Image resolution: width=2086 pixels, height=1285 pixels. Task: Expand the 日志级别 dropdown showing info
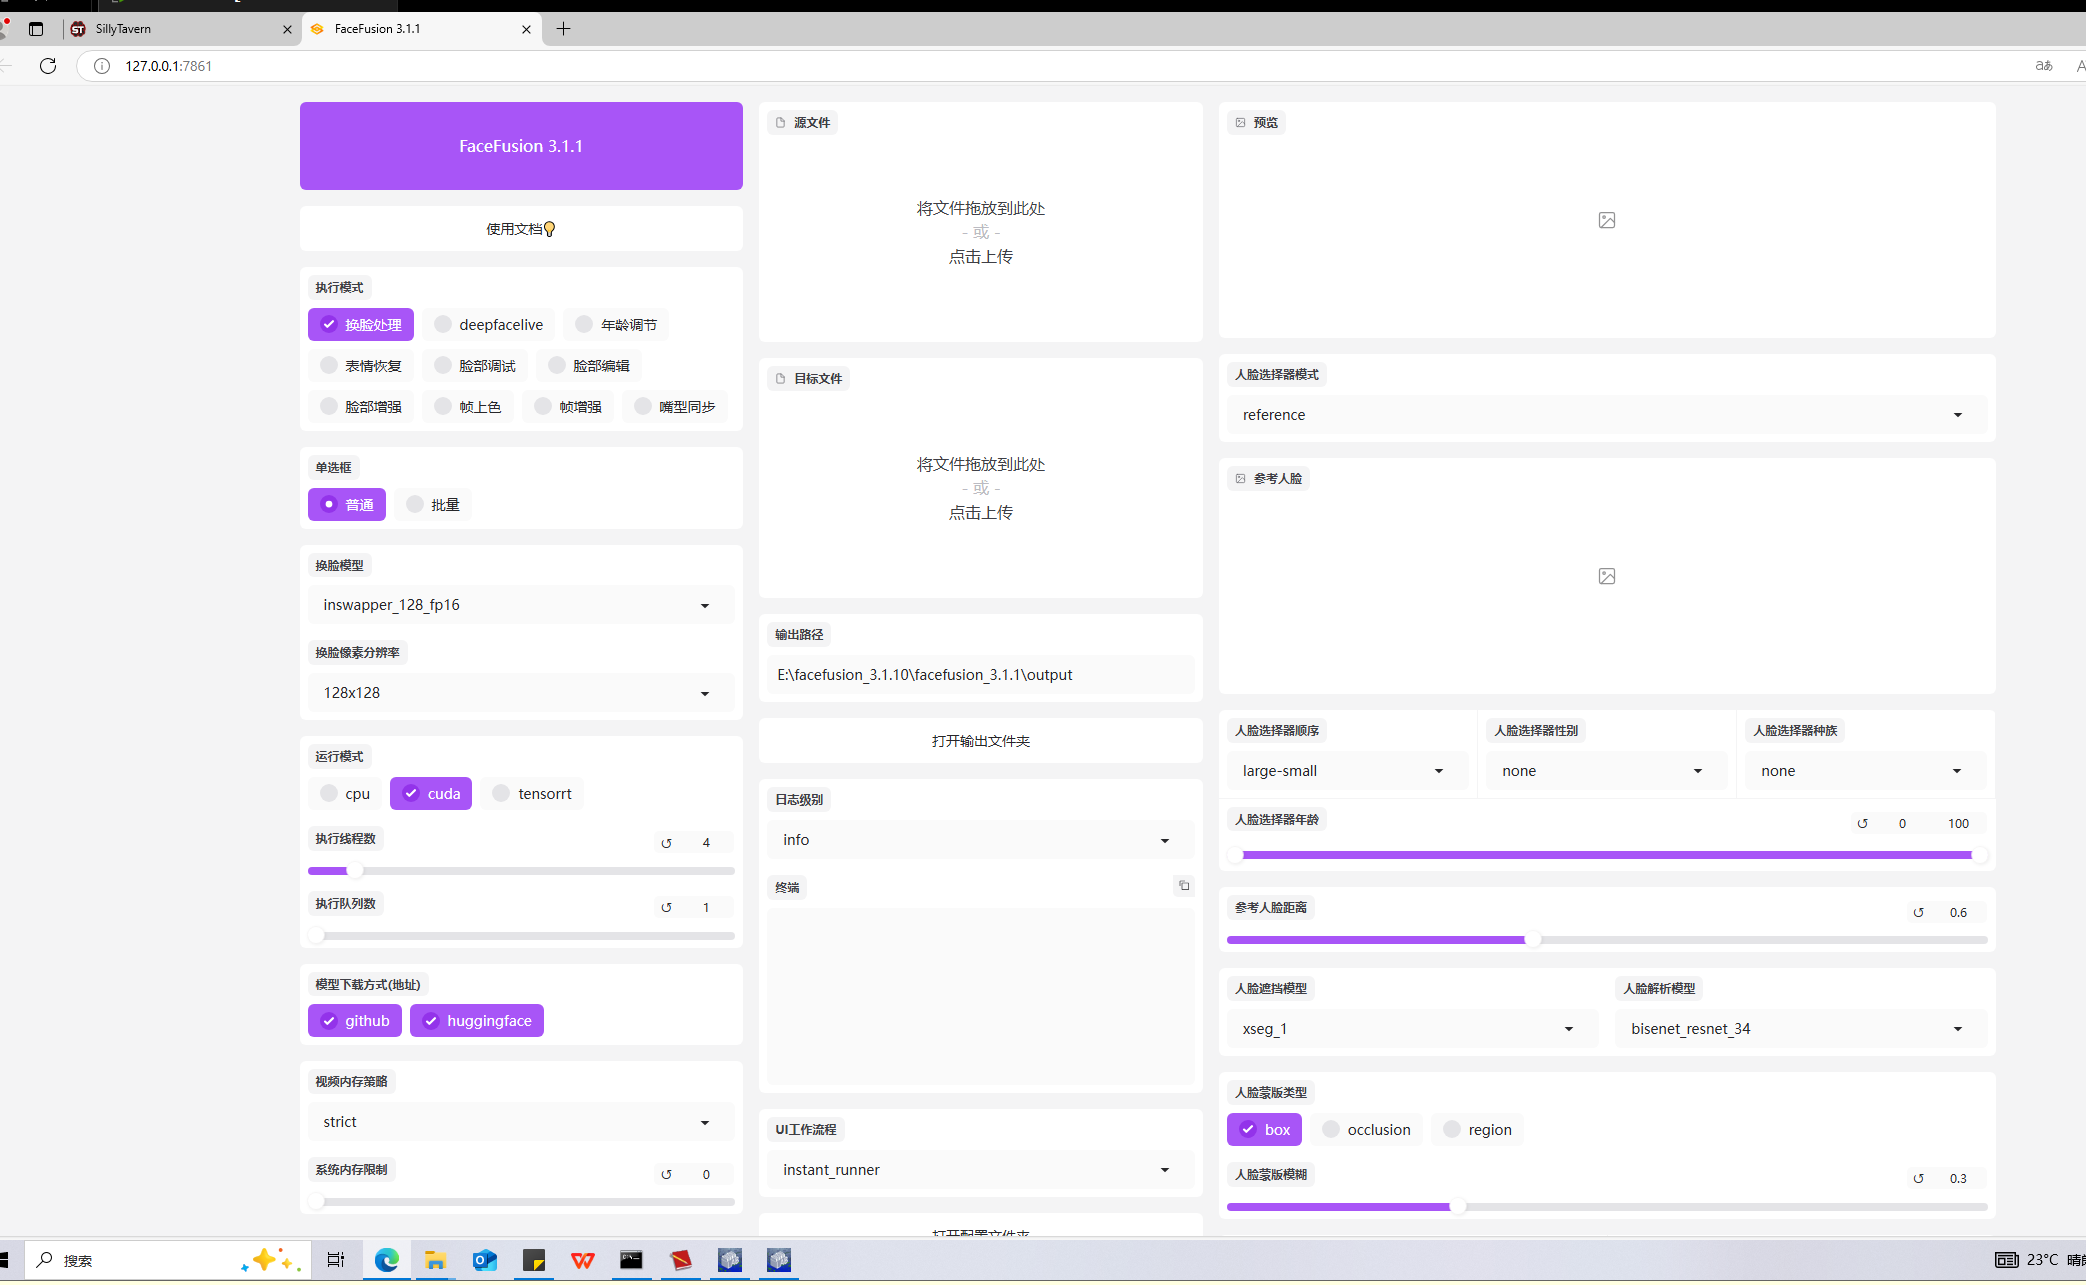coord(981,840)
